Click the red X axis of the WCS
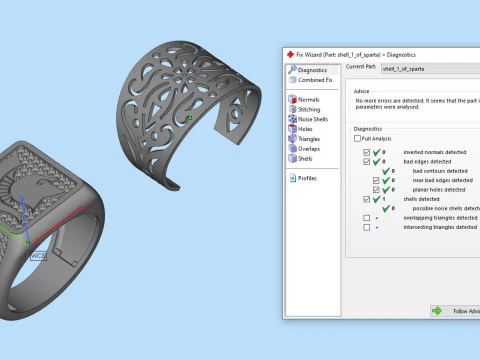Image resolution: width=480 pixels, height=360 pixels. [57, 226]
